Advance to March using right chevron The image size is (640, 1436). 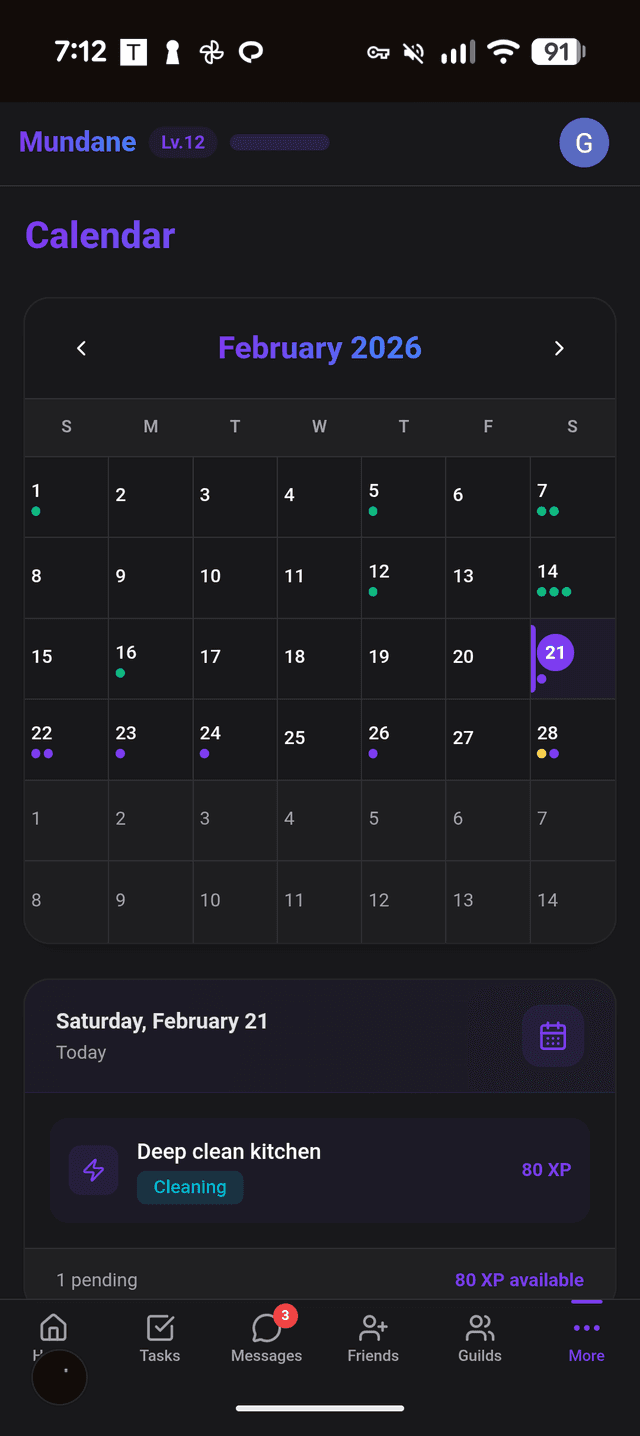(559, 348)
